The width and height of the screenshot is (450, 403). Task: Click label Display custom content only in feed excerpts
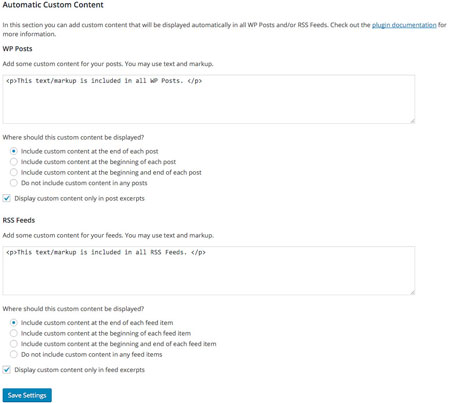pos(79,370)
